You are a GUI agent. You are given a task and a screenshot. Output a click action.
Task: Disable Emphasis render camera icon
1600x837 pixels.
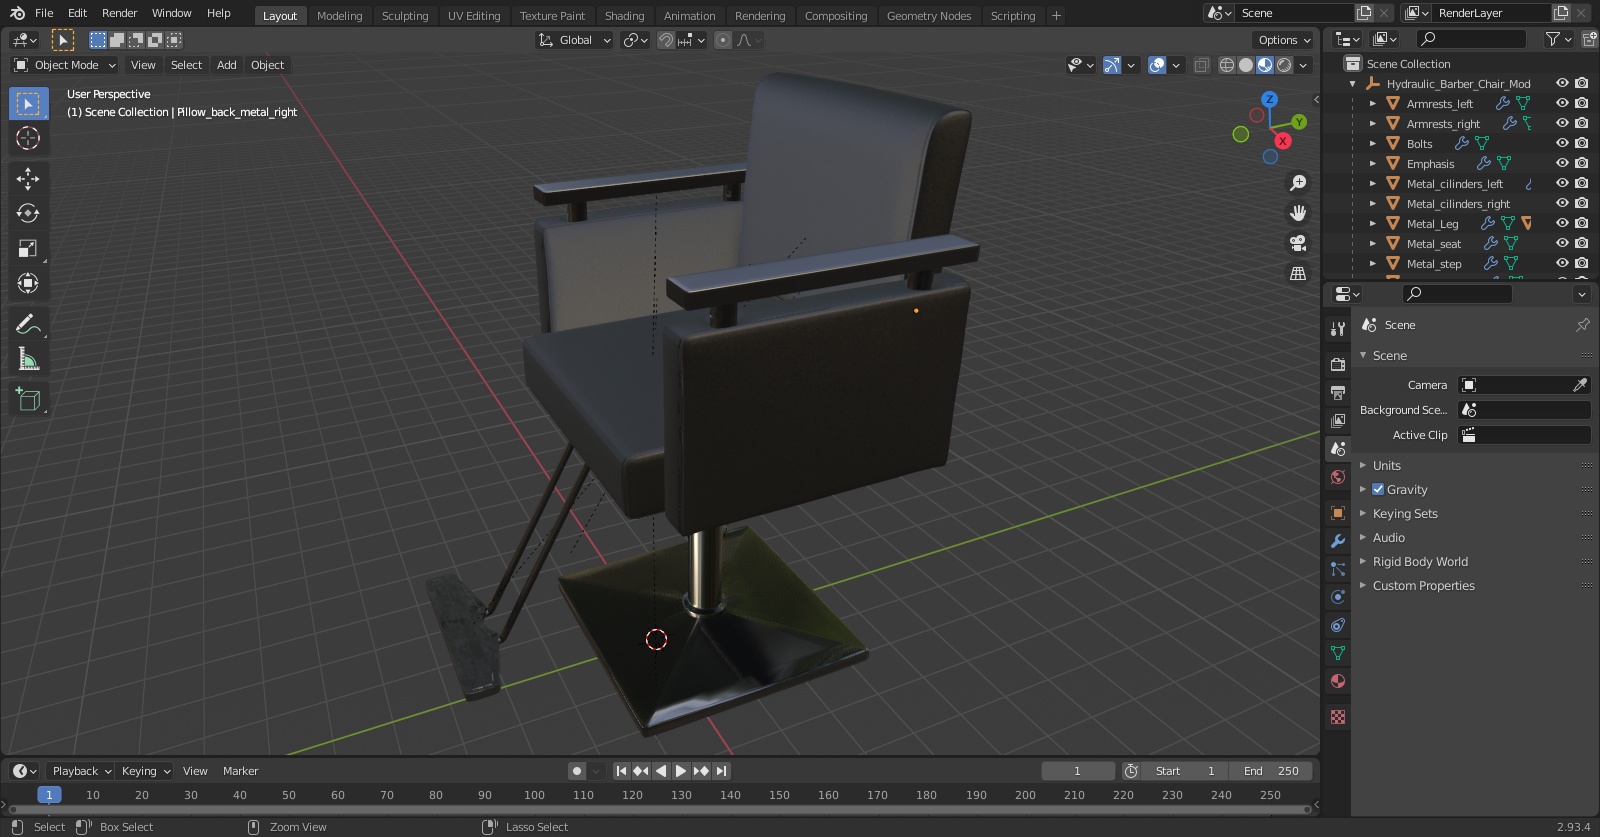click(1581, 163)
